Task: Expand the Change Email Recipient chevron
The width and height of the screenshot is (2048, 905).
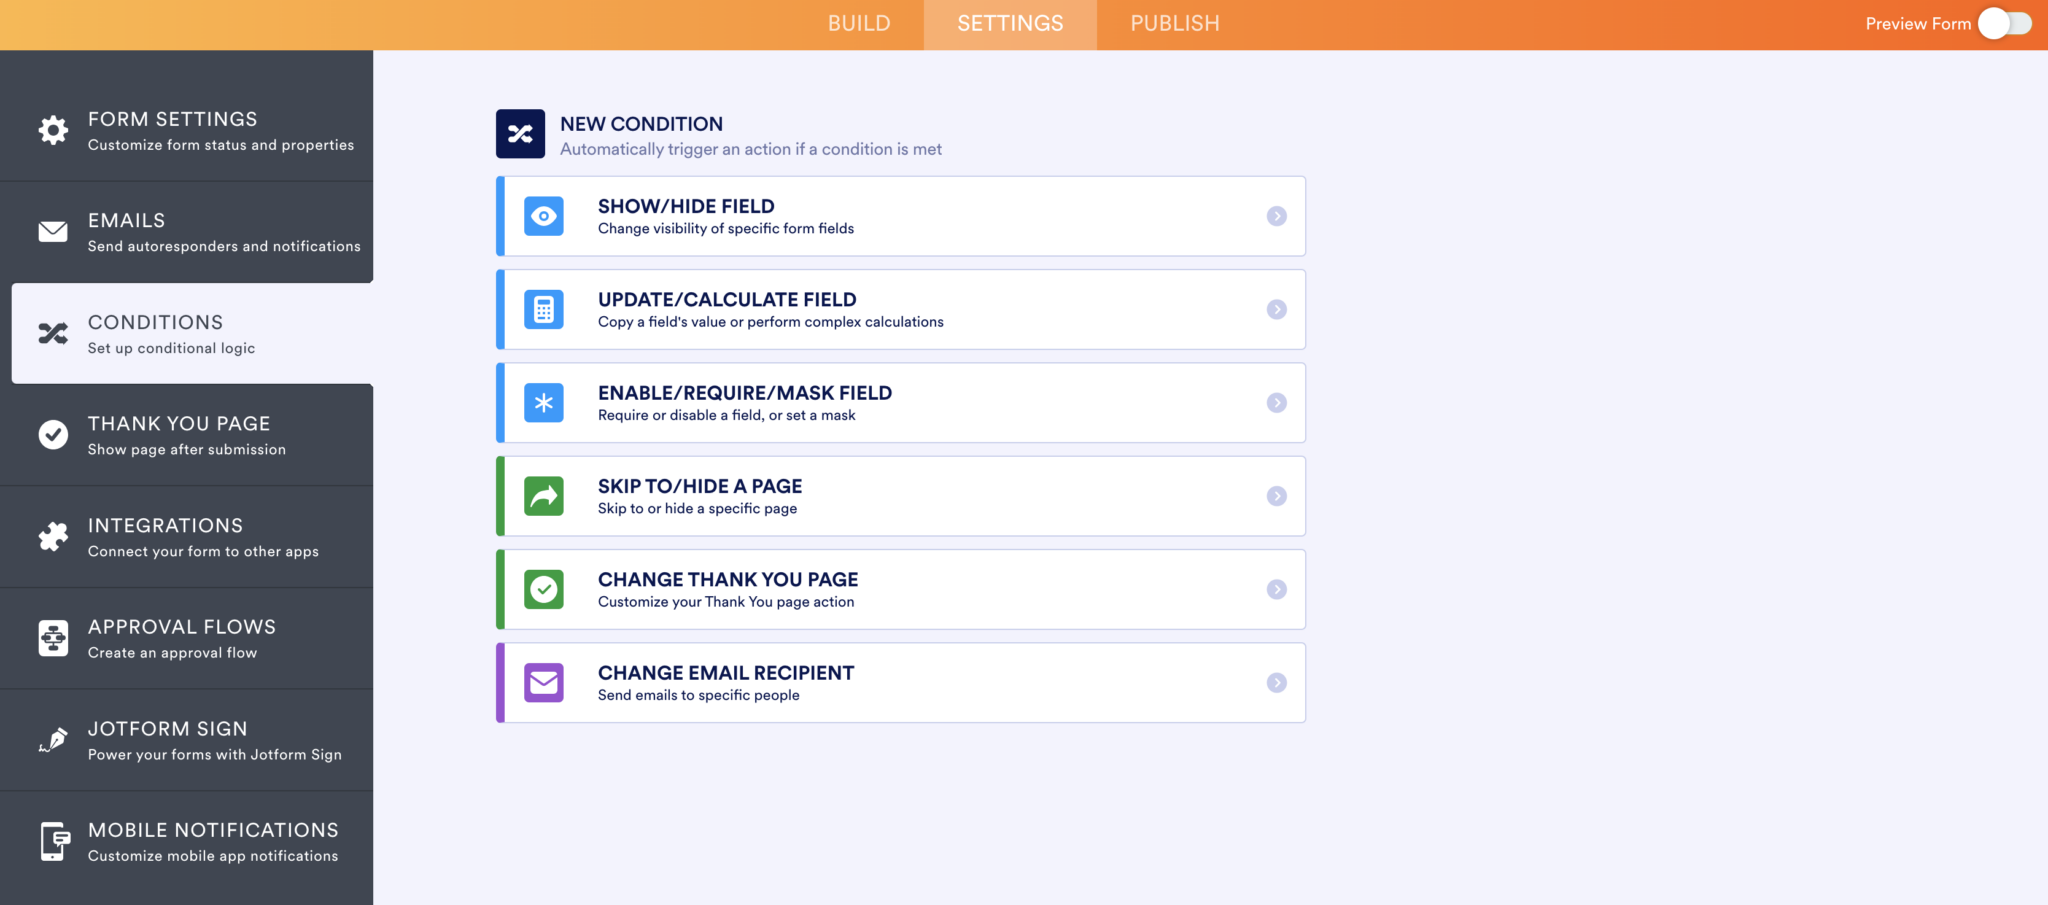Action: [1277, 683]
